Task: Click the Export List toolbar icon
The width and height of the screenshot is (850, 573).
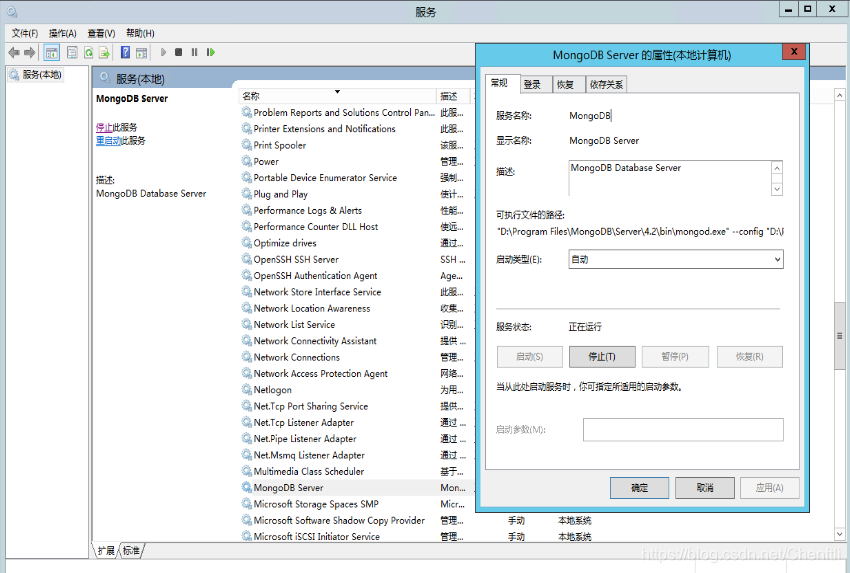Action: point(104,53)
